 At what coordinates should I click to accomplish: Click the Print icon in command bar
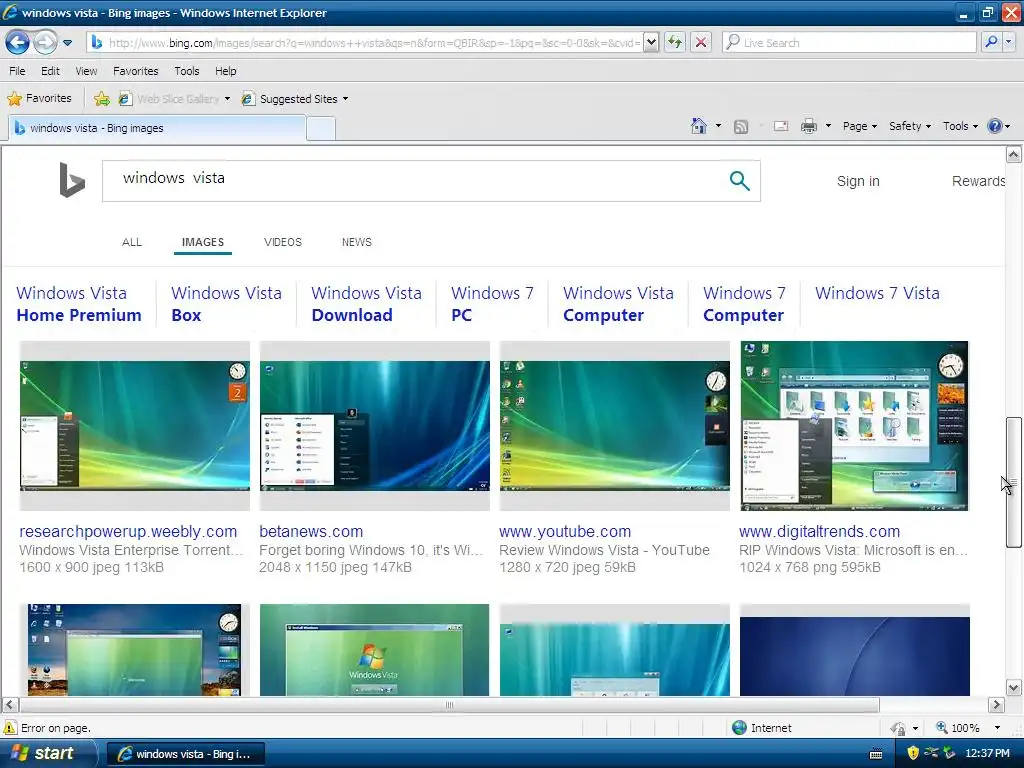coord(809,126)
